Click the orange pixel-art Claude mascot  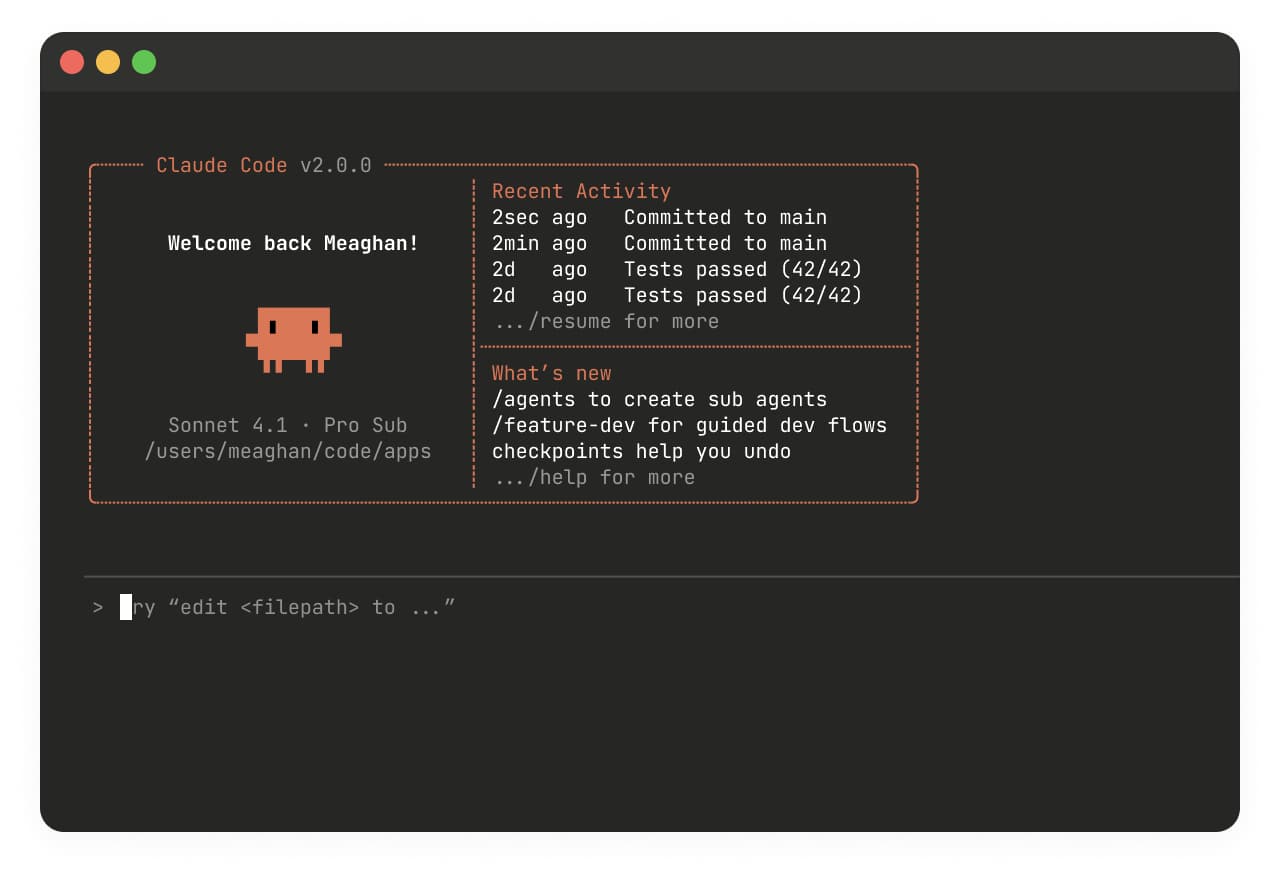pos(293,339)
